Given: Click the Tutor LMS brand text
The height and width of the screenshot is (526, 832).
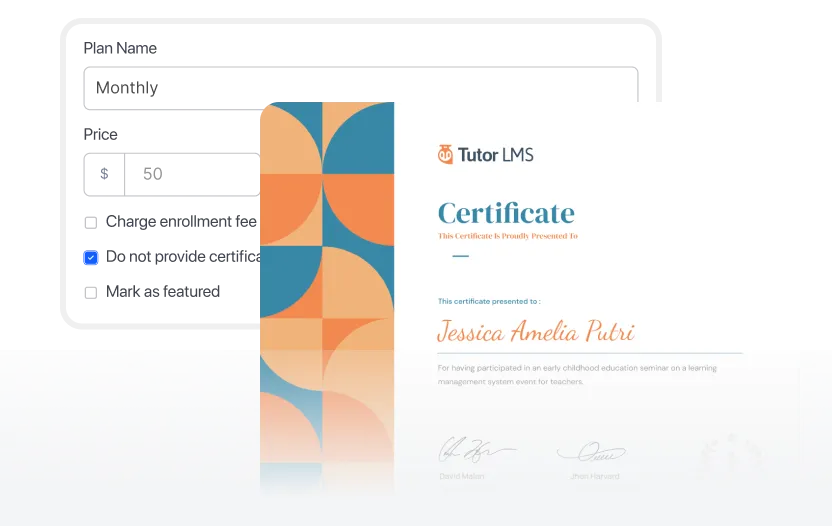Looking at the screenshot, I should [x=496, y=155].
